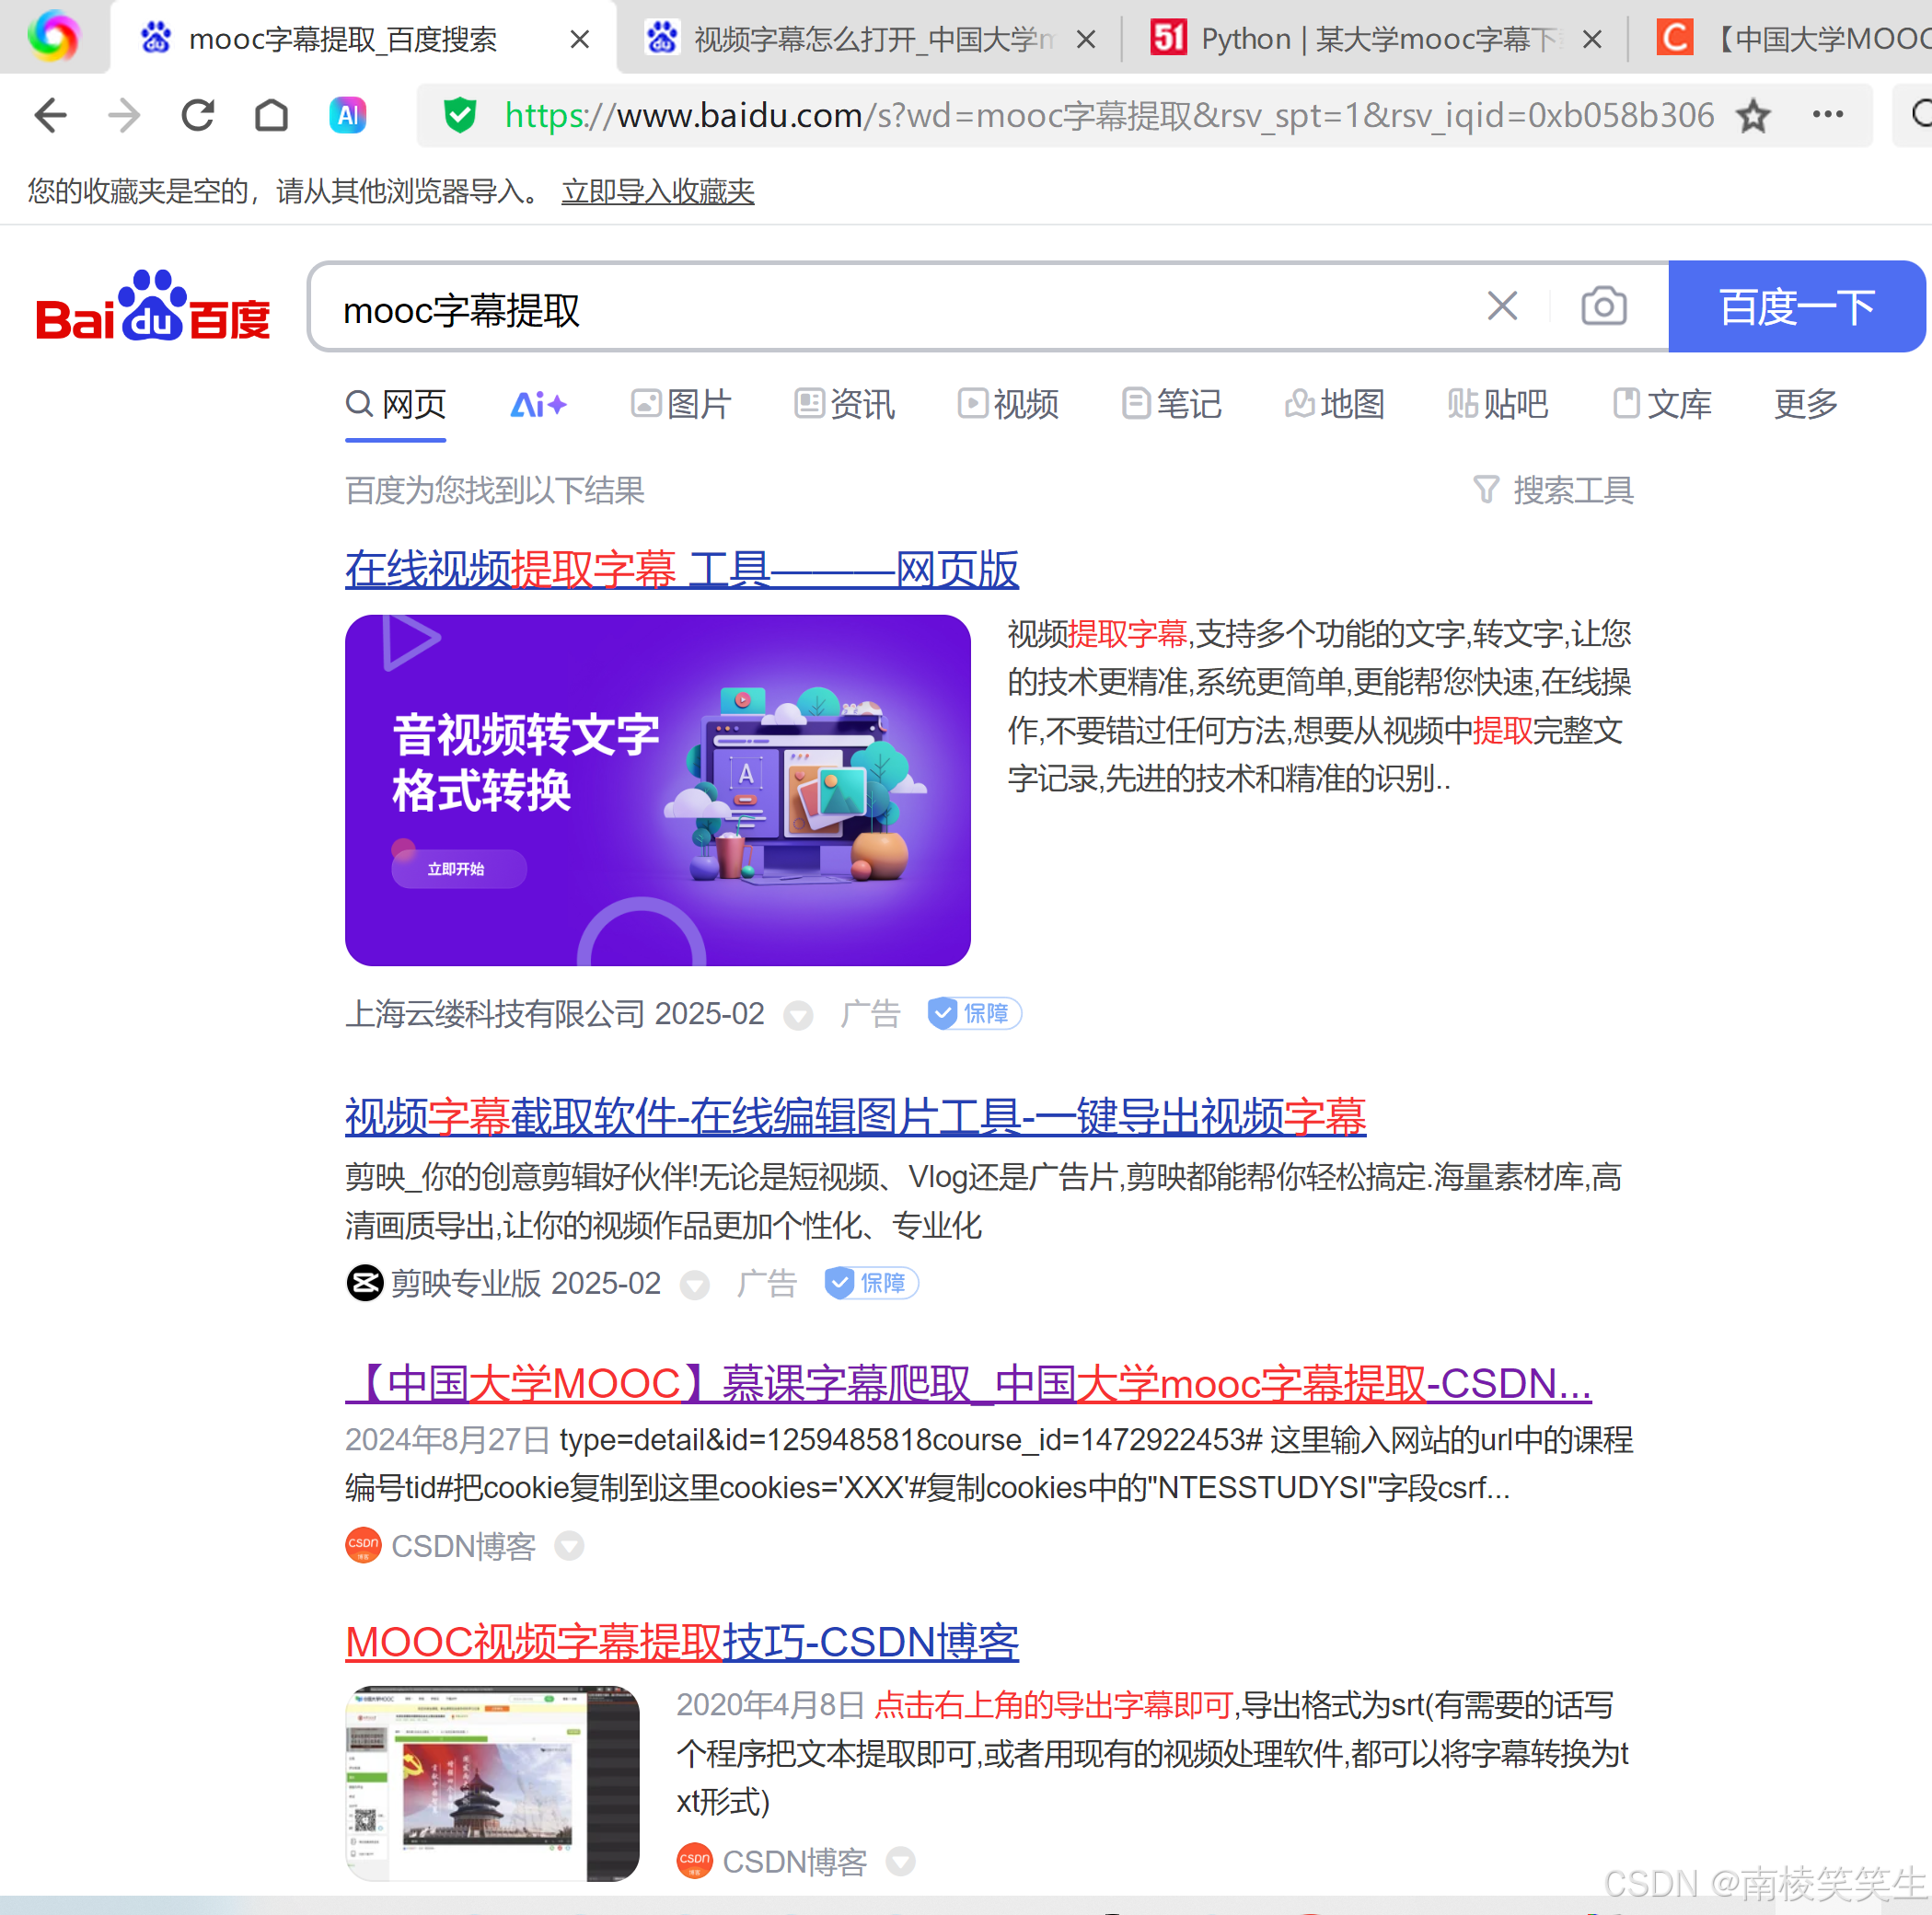Go to browser home page icon
The width and height of the screenshot is (1932, 1915).
[x=271, y=116]
